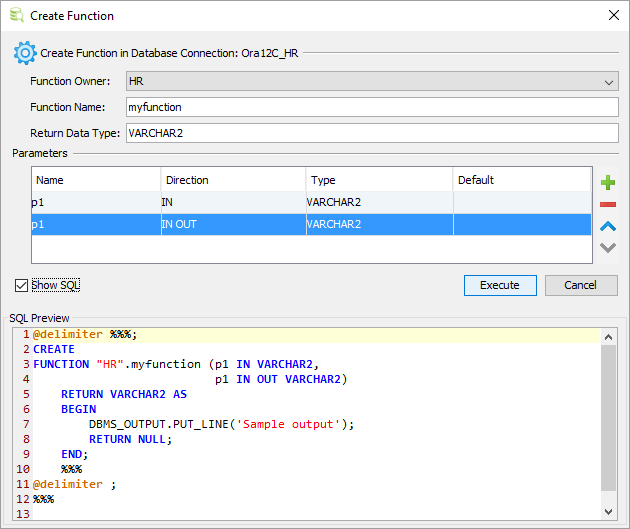Click the second @delimiter line
Screen dimensions: 630x529
74,484
